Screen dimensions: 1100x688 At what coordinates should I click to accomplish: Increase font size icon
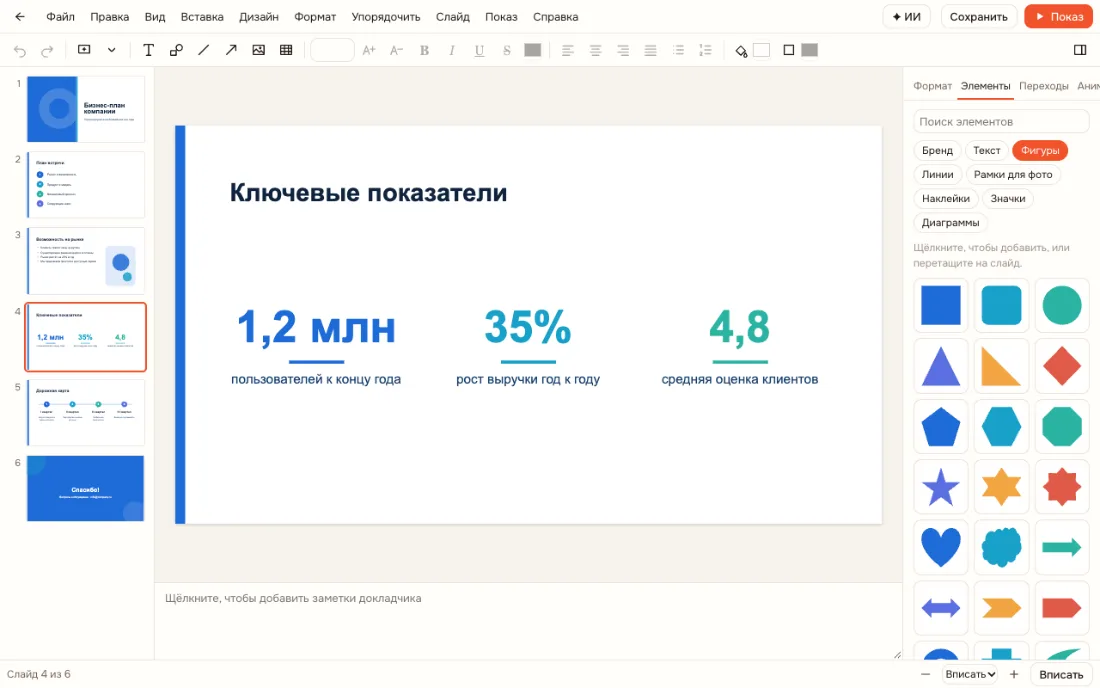coord(369,50)
